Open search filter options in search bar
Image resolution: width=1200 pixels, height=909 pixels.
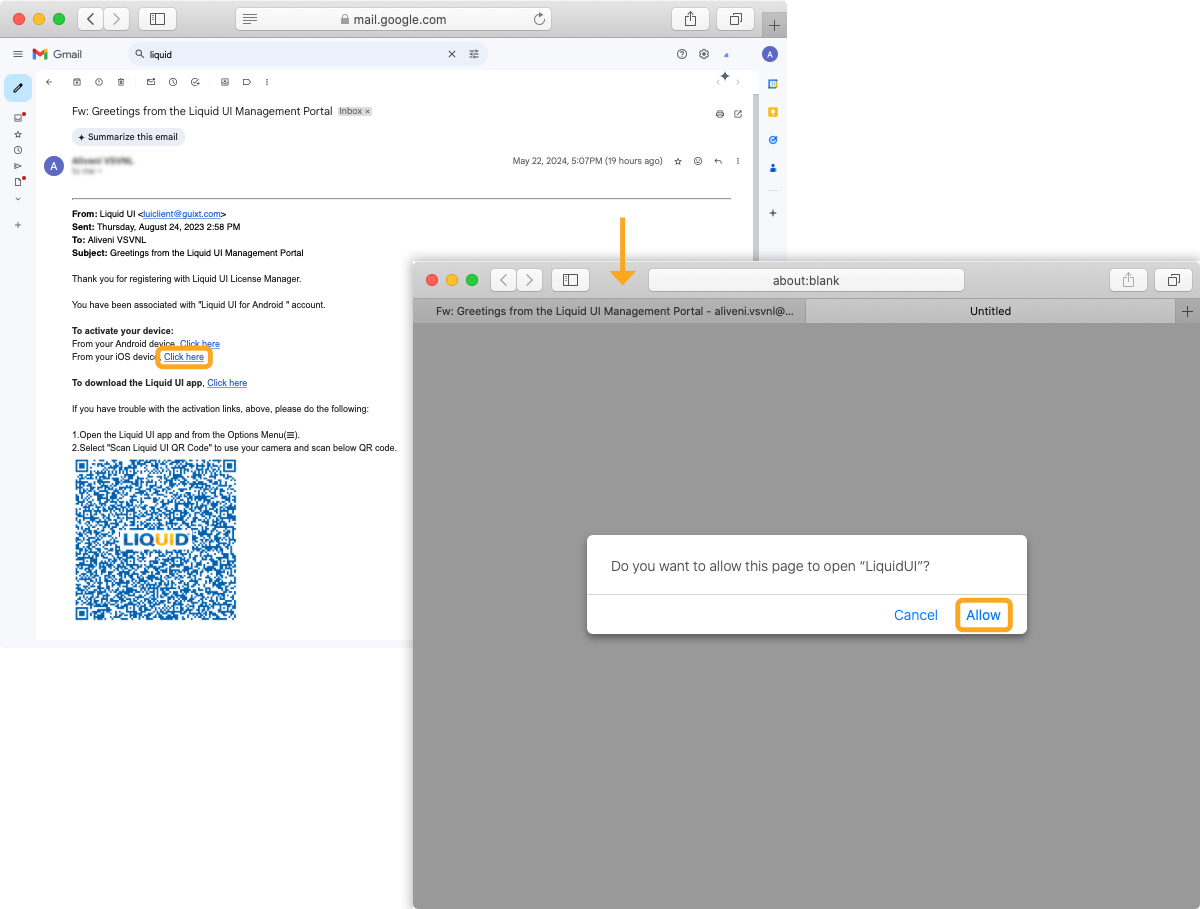click(474, 54)
